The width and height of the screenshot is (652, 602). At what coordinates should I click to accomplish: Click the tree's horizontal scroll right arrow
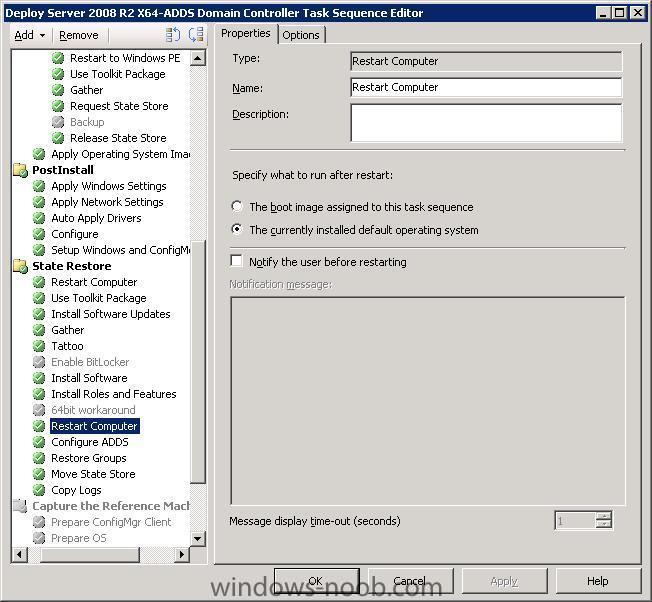point(182,554)
